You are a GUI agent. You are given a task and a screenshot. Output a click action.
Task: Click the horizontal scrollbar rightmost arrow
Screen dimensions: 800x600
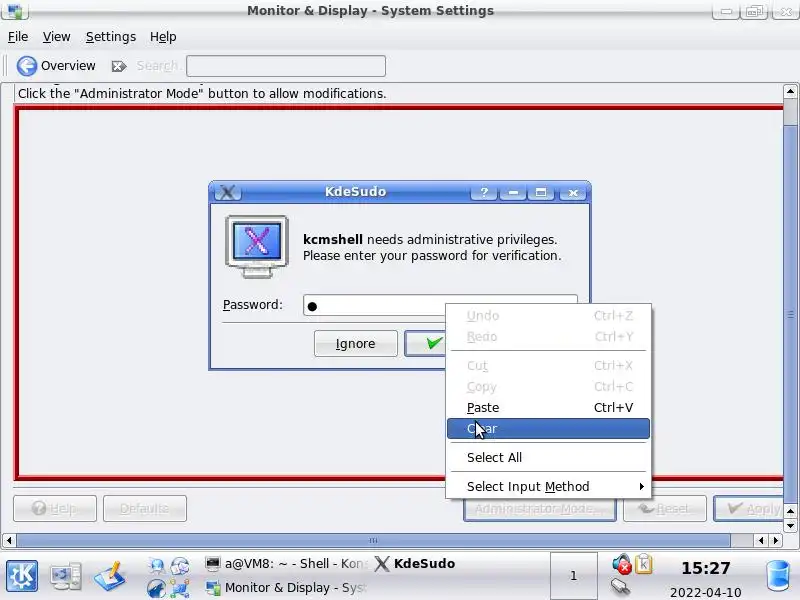point(776,540)
